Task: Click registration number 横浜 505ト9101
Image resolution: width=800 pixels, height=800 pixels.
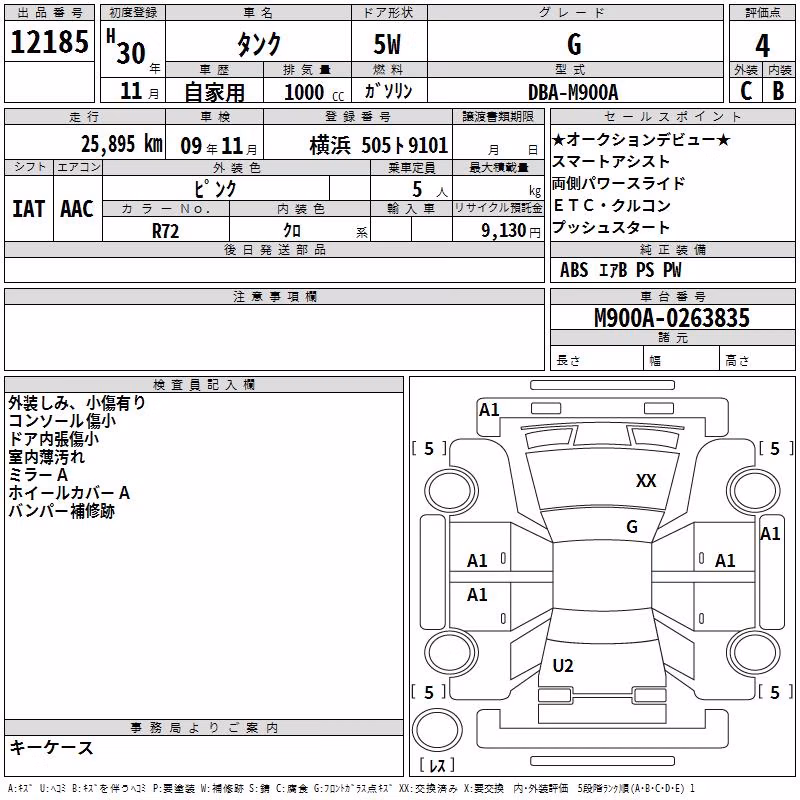Action: click(379, 146)
